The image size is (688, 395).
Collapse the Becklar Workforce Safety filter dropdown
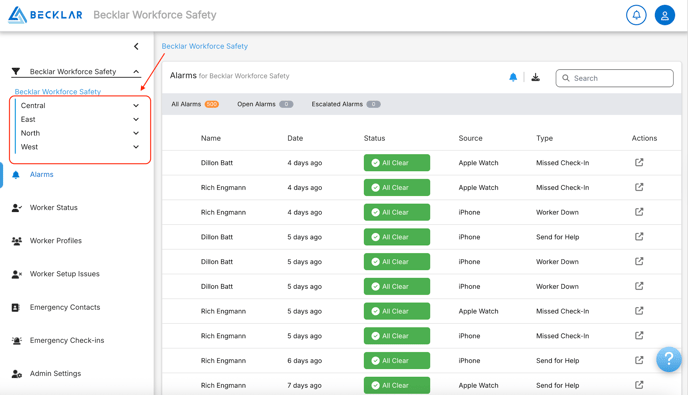[136, 72]
